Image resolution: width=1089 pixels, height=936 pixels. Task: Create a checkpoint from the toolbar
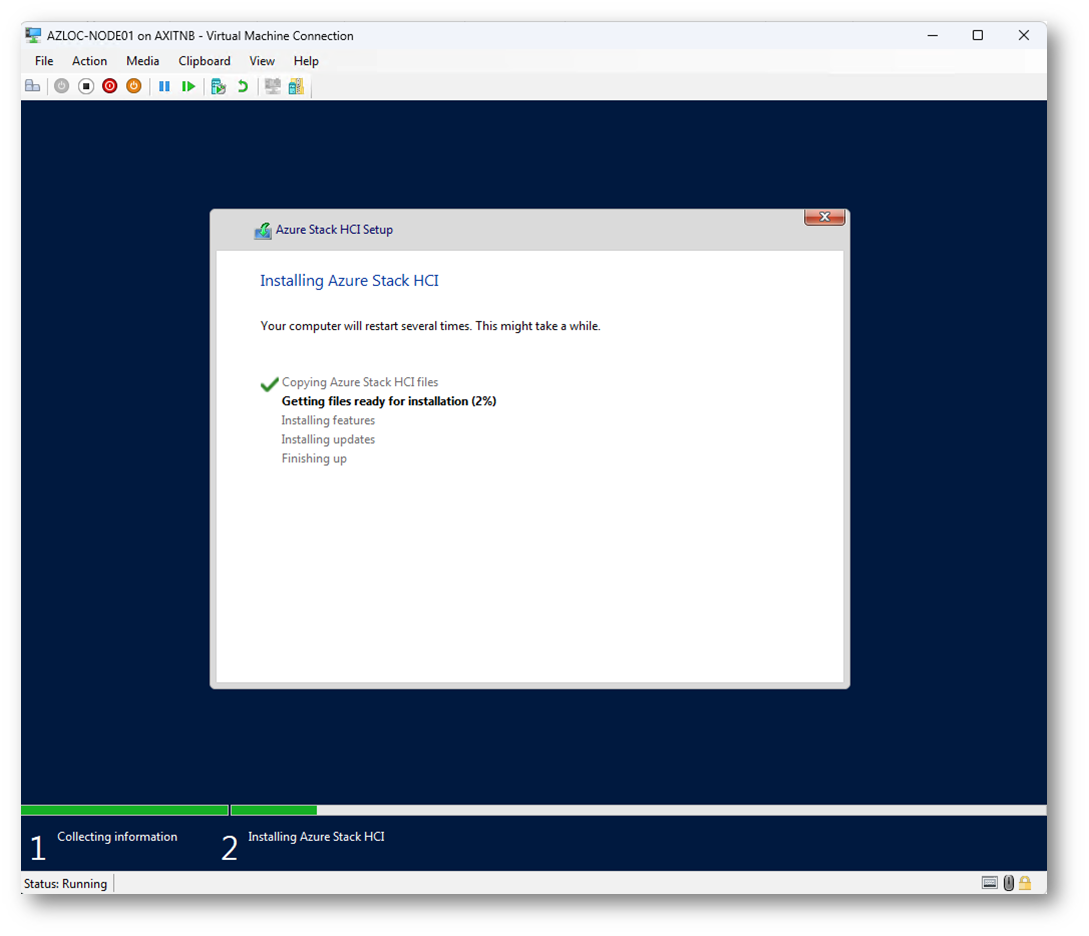click(x=218, y=87)
